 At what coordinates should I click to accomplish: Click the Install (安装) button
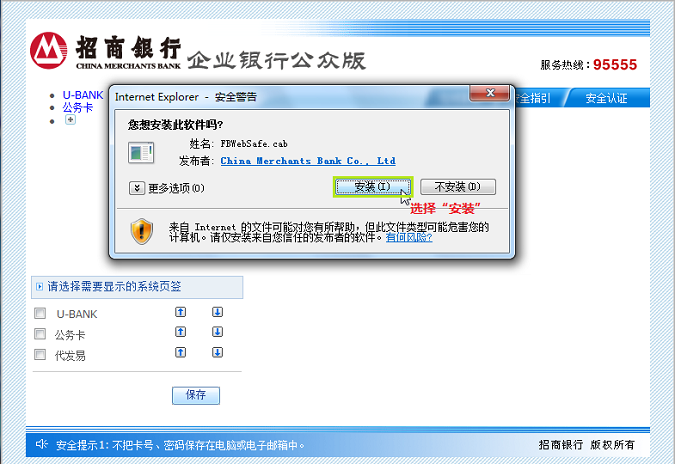point(373,187)
